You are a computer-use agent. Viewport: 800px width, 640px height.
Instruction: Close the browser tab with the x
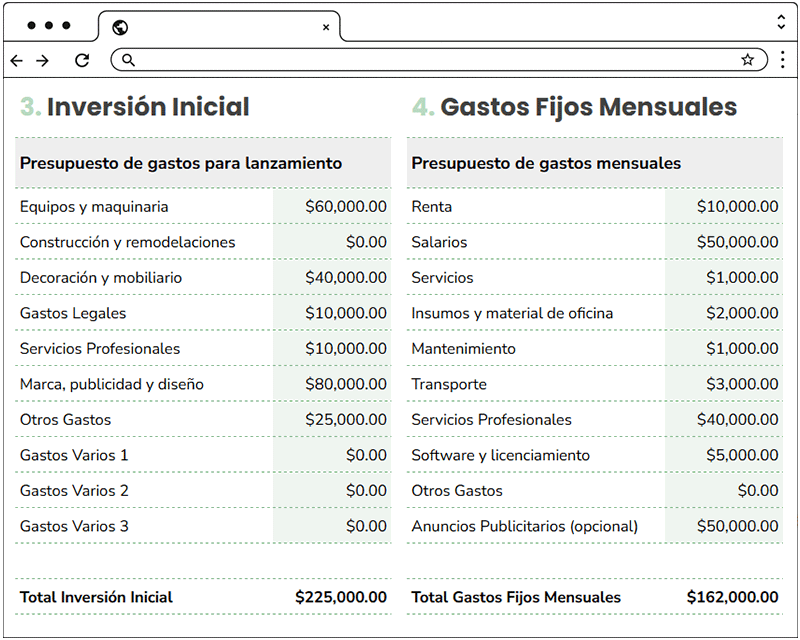326,28
